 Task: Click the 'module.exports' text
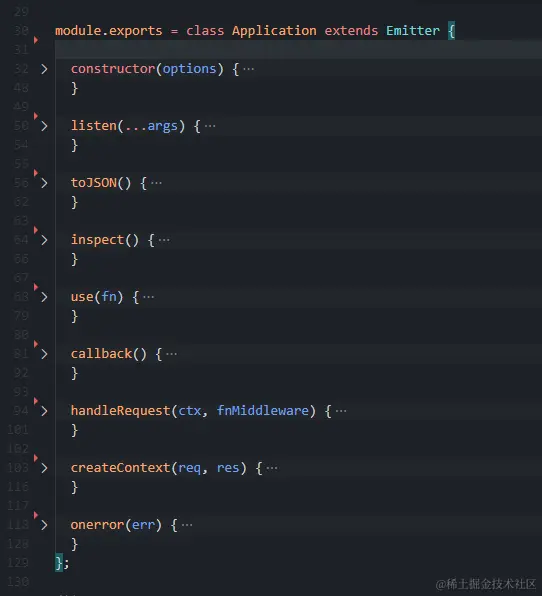(109, 31)
